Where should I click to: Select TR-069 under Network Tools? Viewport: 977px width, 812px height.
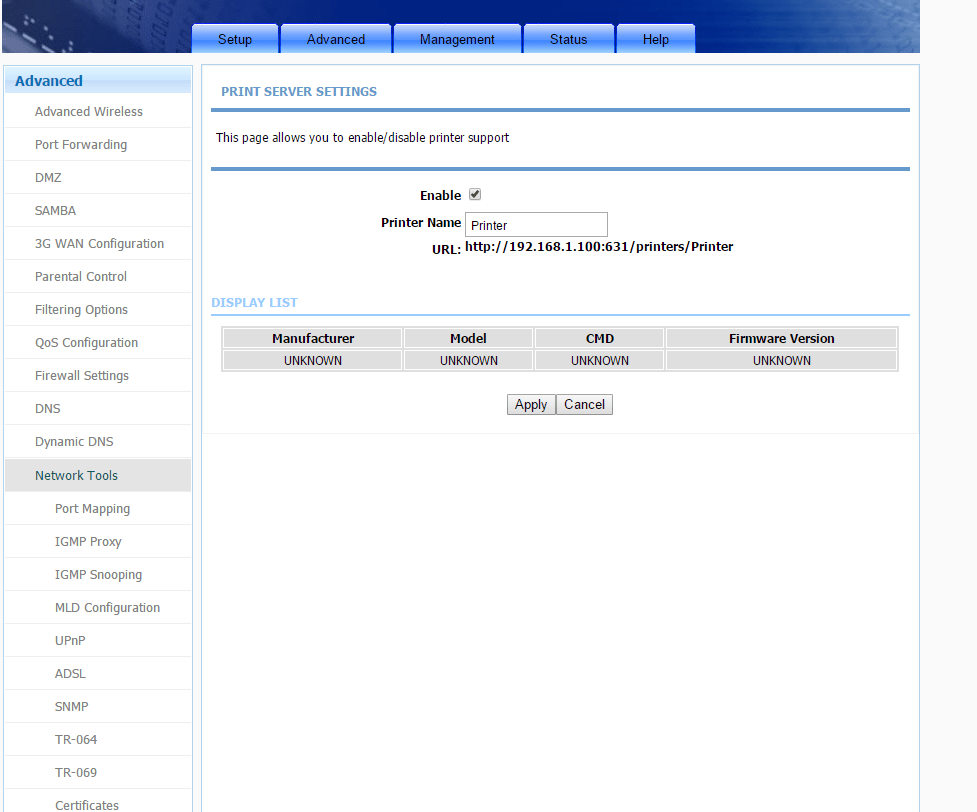coord(76,773)
